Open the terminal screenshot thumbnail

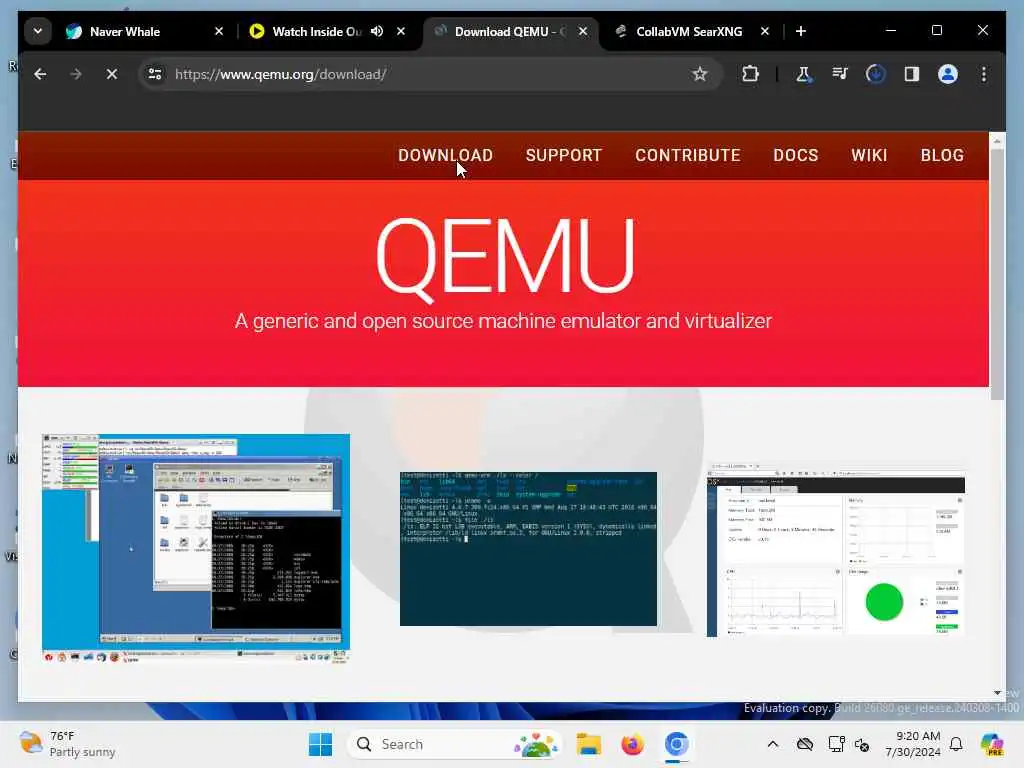pos(528,549)
